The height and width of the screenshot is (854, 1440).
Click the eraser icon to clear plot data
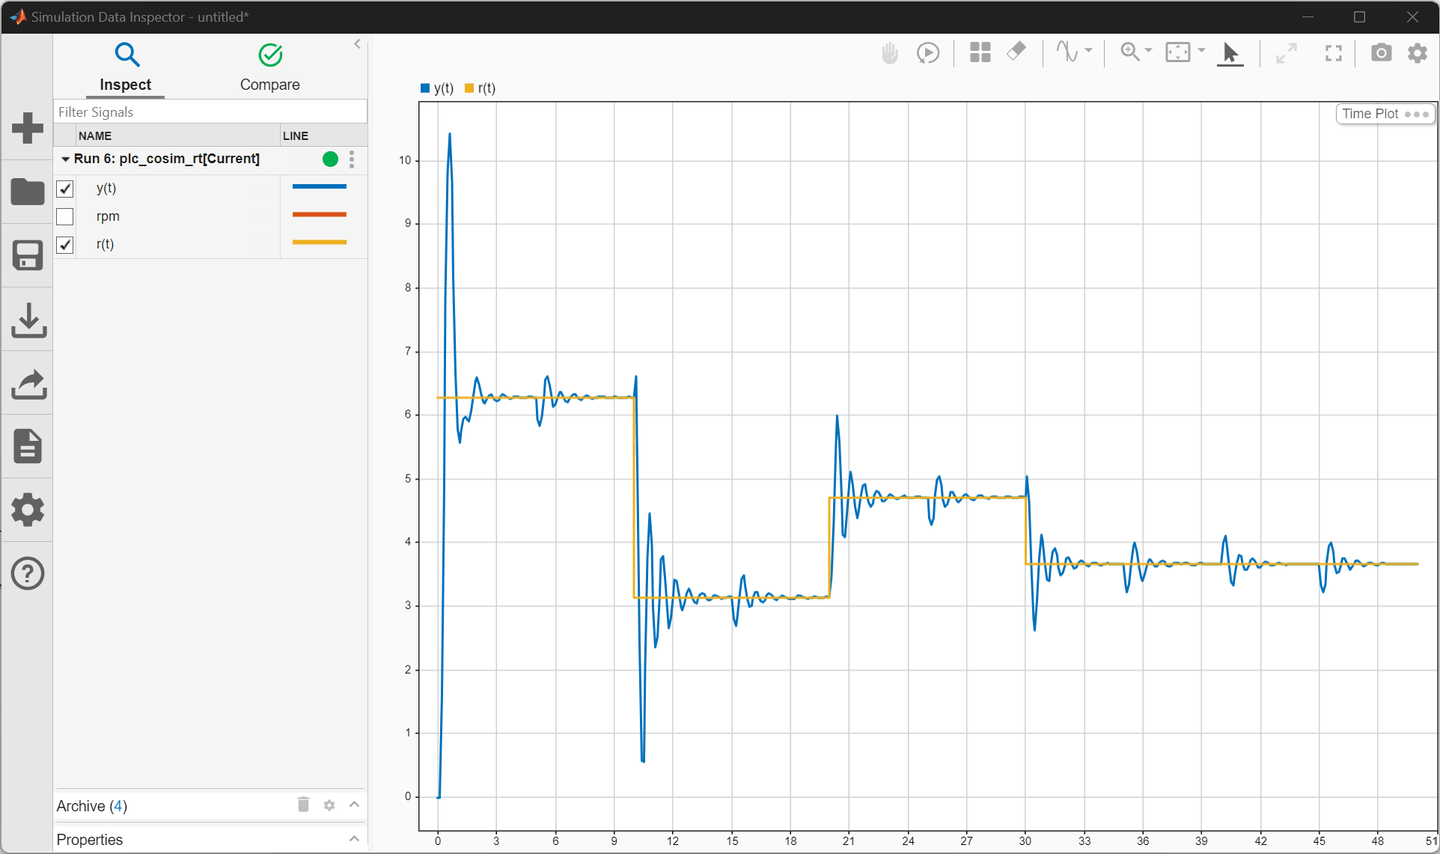point(1016,52)
